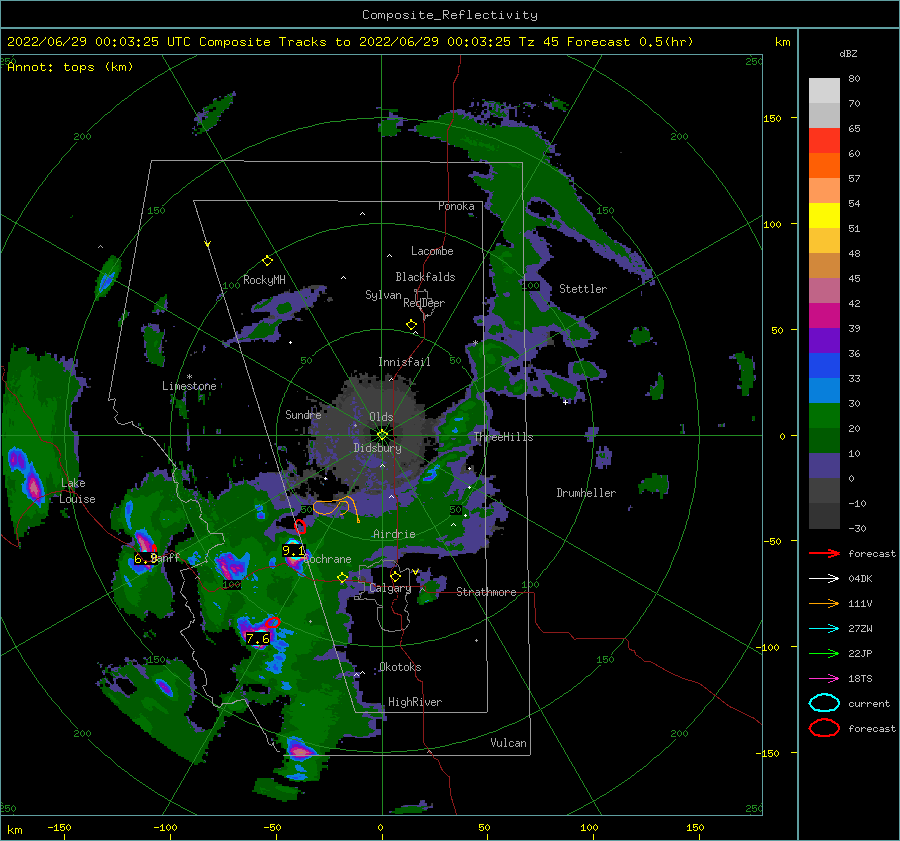Click the red forecast ellipse above storm 9.1
Viewport: 900px width, 841px height.
pyautogui.click(x=300, y=526)
